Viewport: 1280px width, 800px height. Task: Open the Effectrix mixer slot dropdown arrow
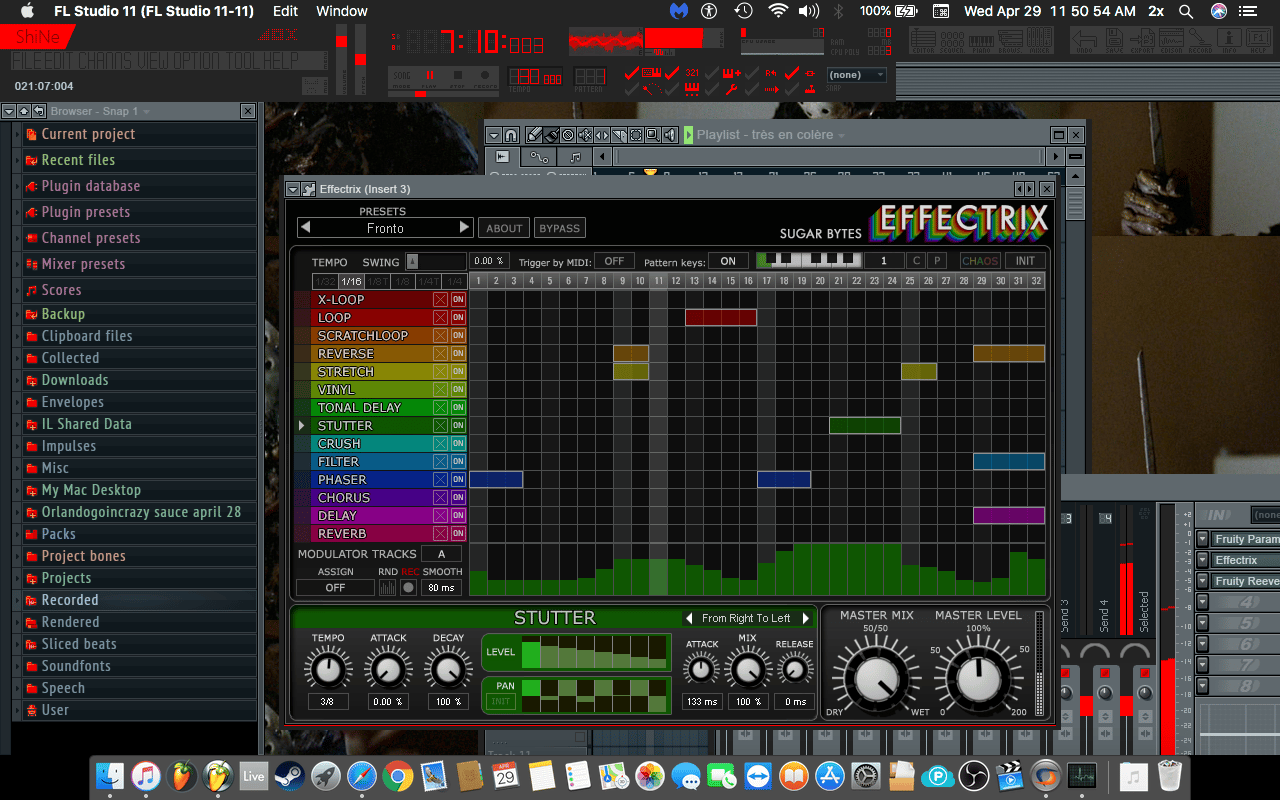pos(1202,560)
